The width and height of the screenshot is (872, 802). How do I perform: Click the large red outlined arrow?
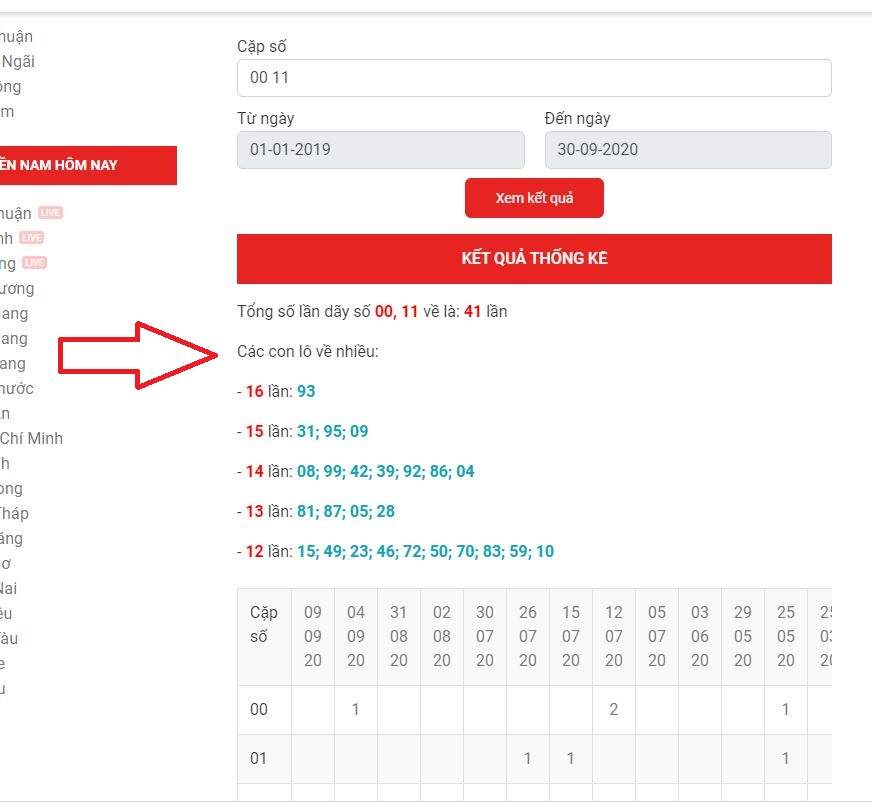coord(138,354)
